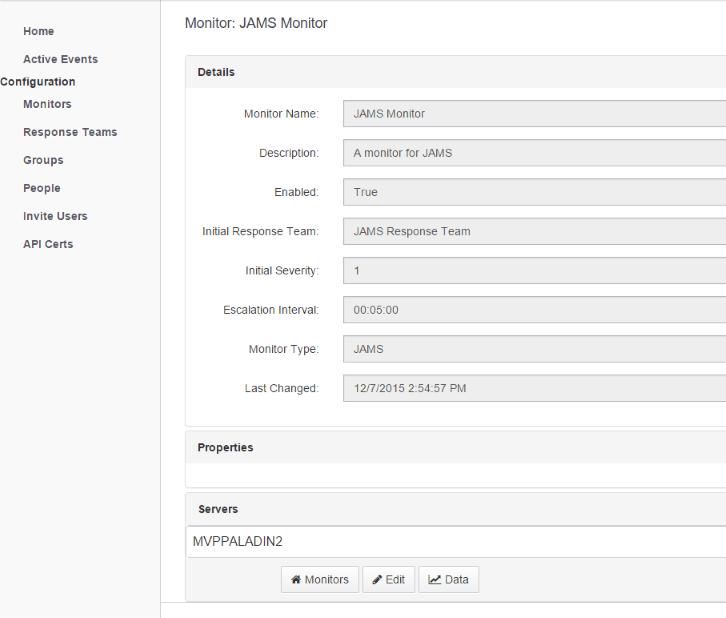The height and width of the screenshot is (618, 726).
Task: Navigate to People
Action: pyautogui.click(x=42, y=188)
